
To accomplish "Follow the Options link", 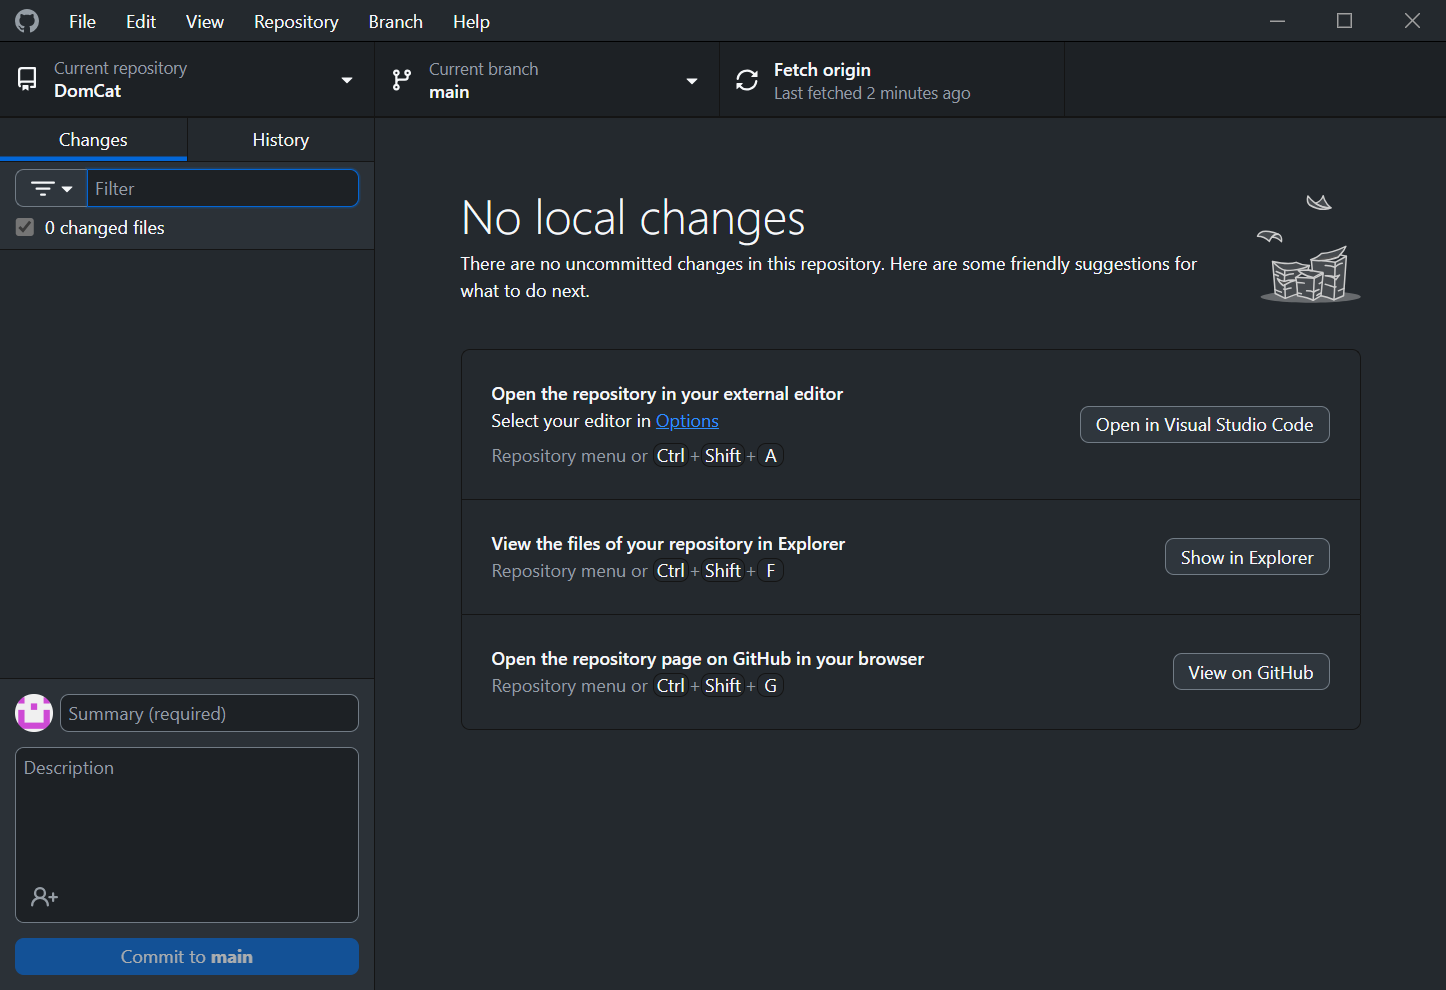I will click(x=687, y=421).
